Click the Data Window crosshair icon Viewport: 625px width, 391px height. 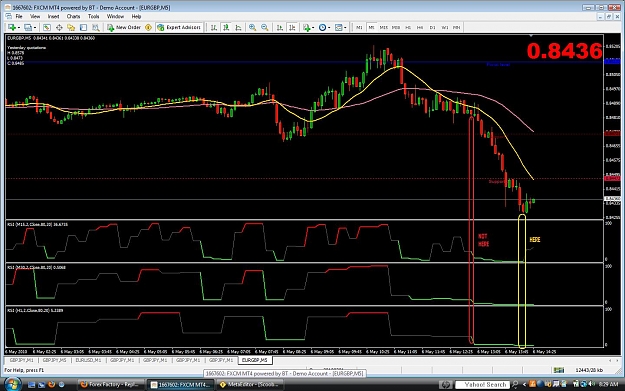click(59, 28)
